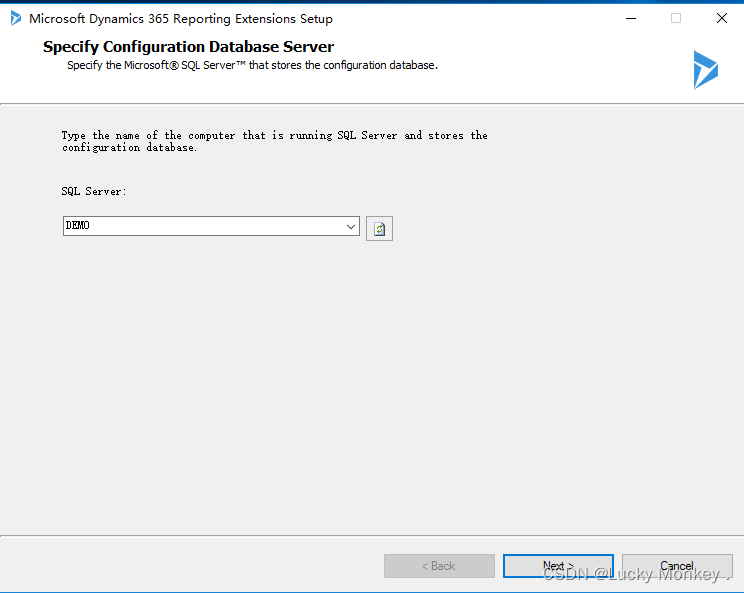Image resolution: width=744 pixels, height=593 pixels.
Task: Cancel the Reporting Extensions setup
Action: [x=677, y=566]
